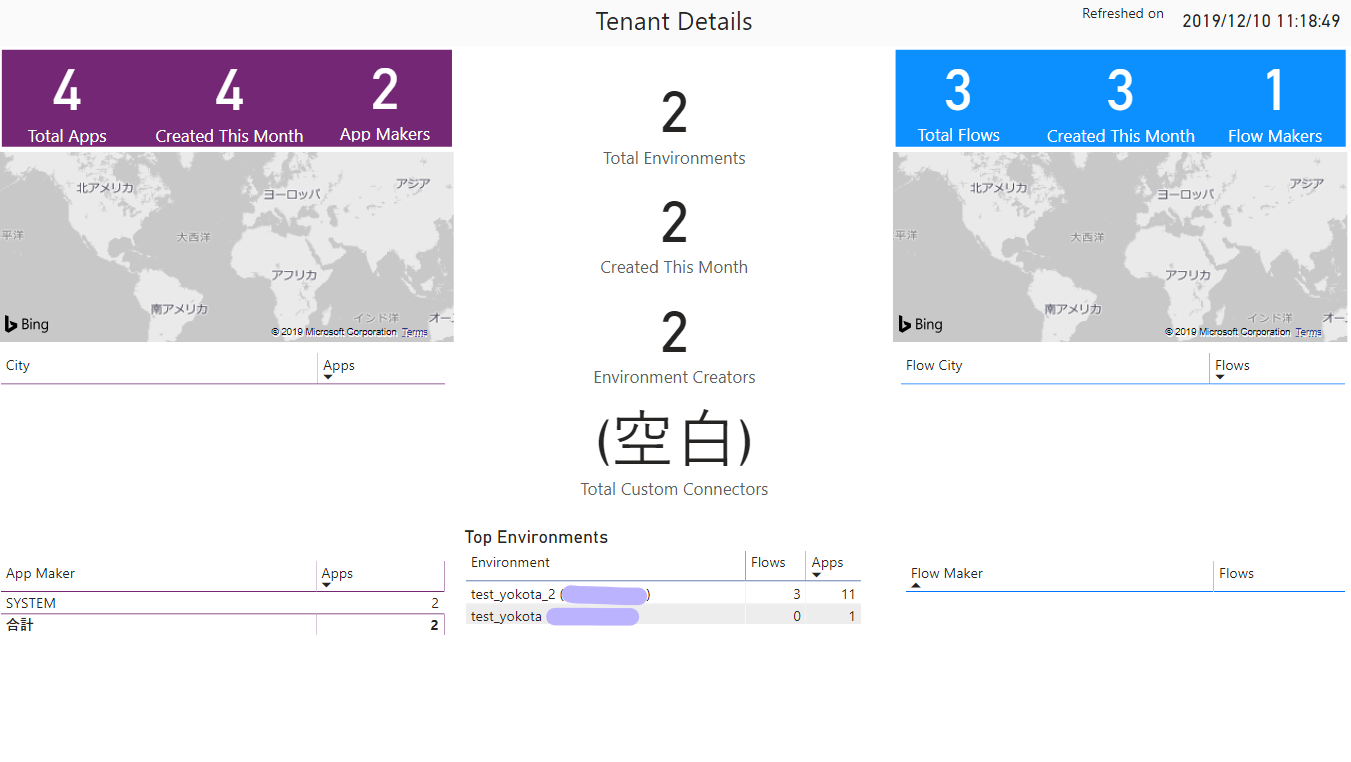The image size is (1351, 762).
Task: Click sort arrow under Flows in Flow City table
Action: click(x=1220, y=377)
